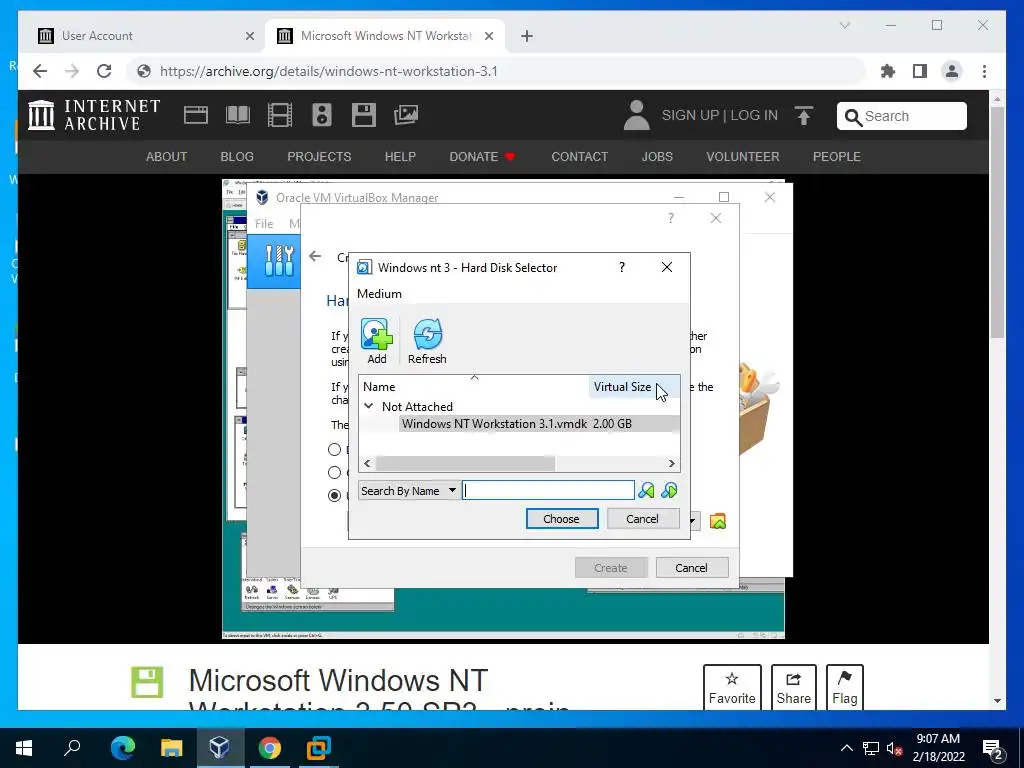Open the DONATE navigation item

482,157
